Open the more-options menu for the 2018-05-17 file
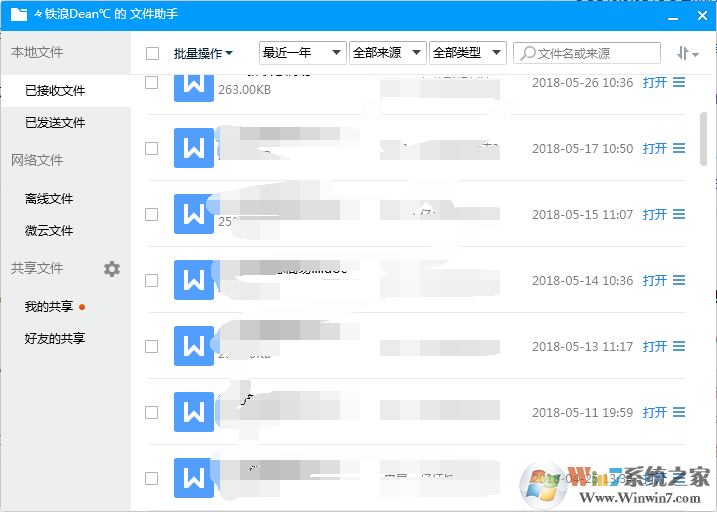Viewport: 717px width, 512px height. click(x=679, y=148)
